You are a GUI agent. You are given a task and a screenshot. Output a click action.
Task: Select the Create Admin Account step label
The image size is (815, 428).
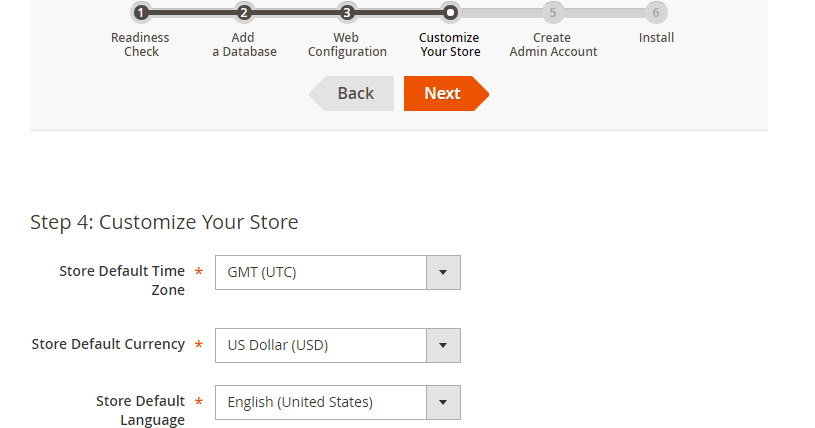(x=553, y=45)
